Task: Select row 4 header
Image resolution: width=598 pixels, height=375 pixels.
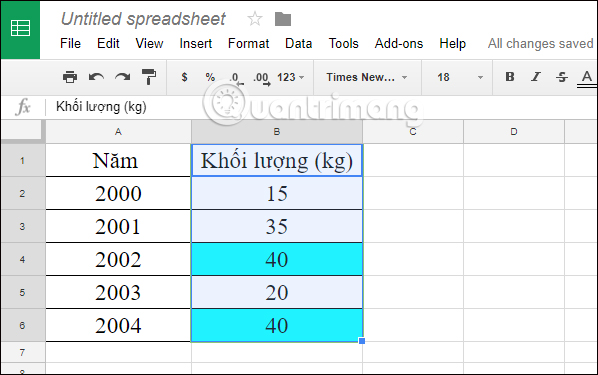Action: (x=23, y=259)
